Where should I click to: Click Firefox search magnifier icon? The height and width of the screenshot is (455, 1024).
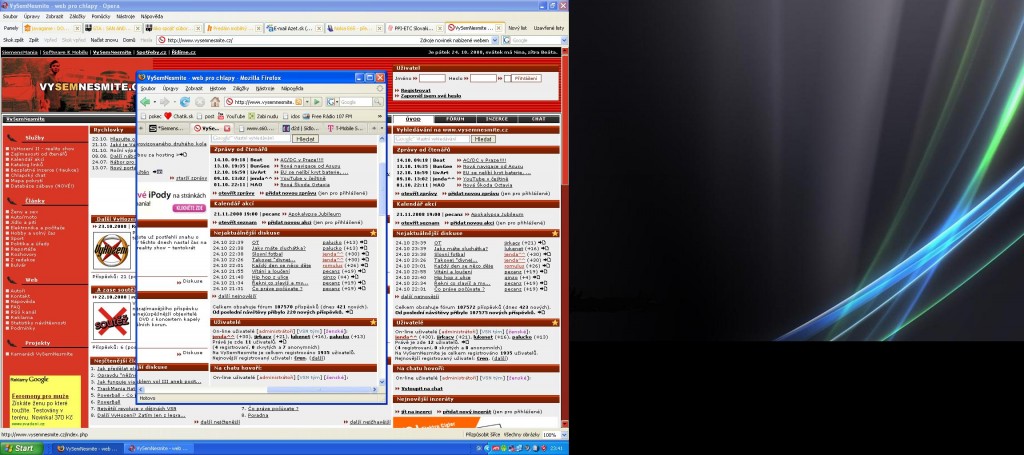(x=377, y=102)
